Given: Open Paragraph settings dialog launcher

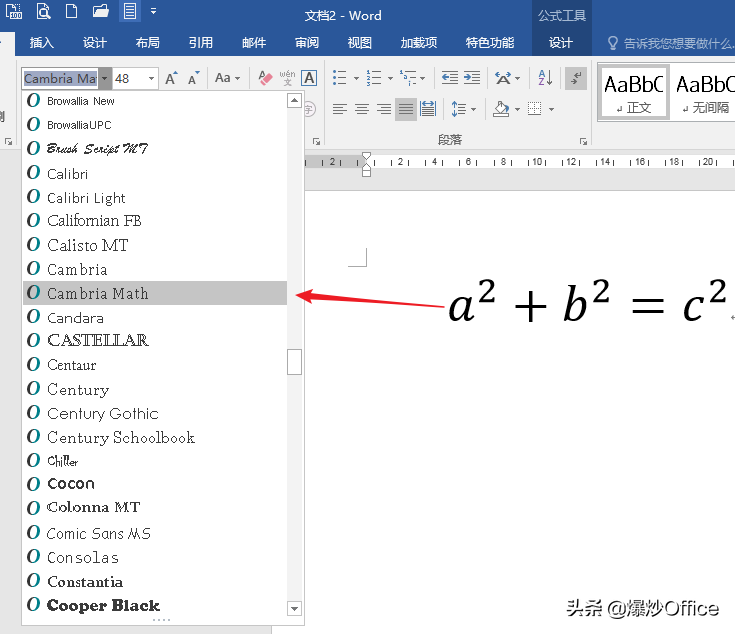Looking at the screenshot, I should [x=583, y=141].
